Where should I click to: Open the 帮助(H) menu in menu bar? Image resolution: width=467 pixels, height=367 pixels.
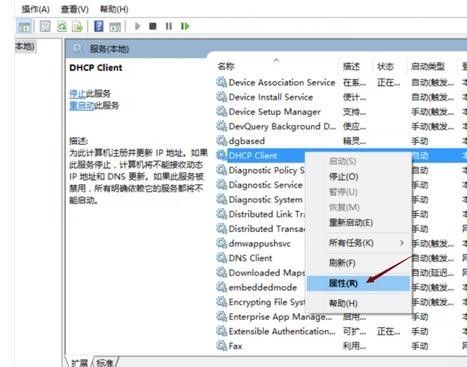(x=114, y=9)
